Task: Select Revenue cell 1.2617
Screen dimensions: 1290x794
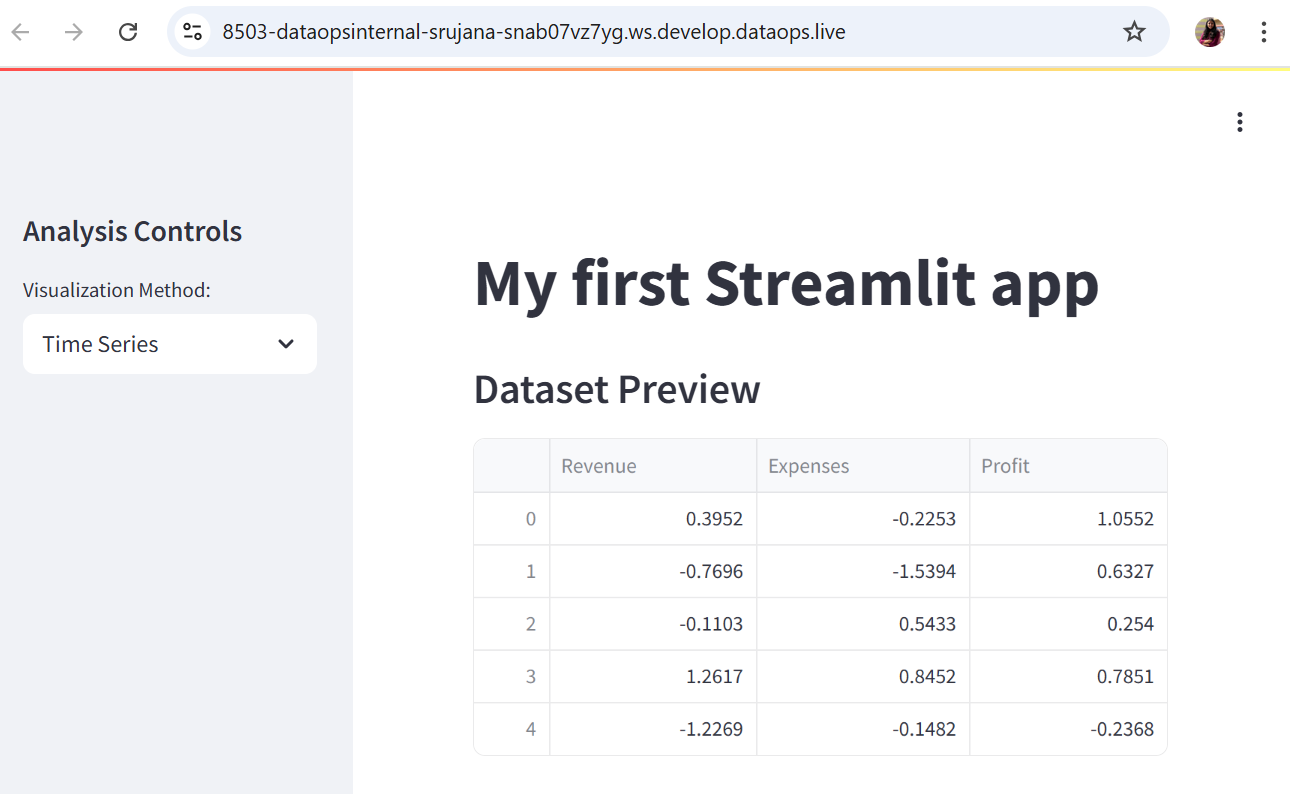Action: click(x=653, y=677)
